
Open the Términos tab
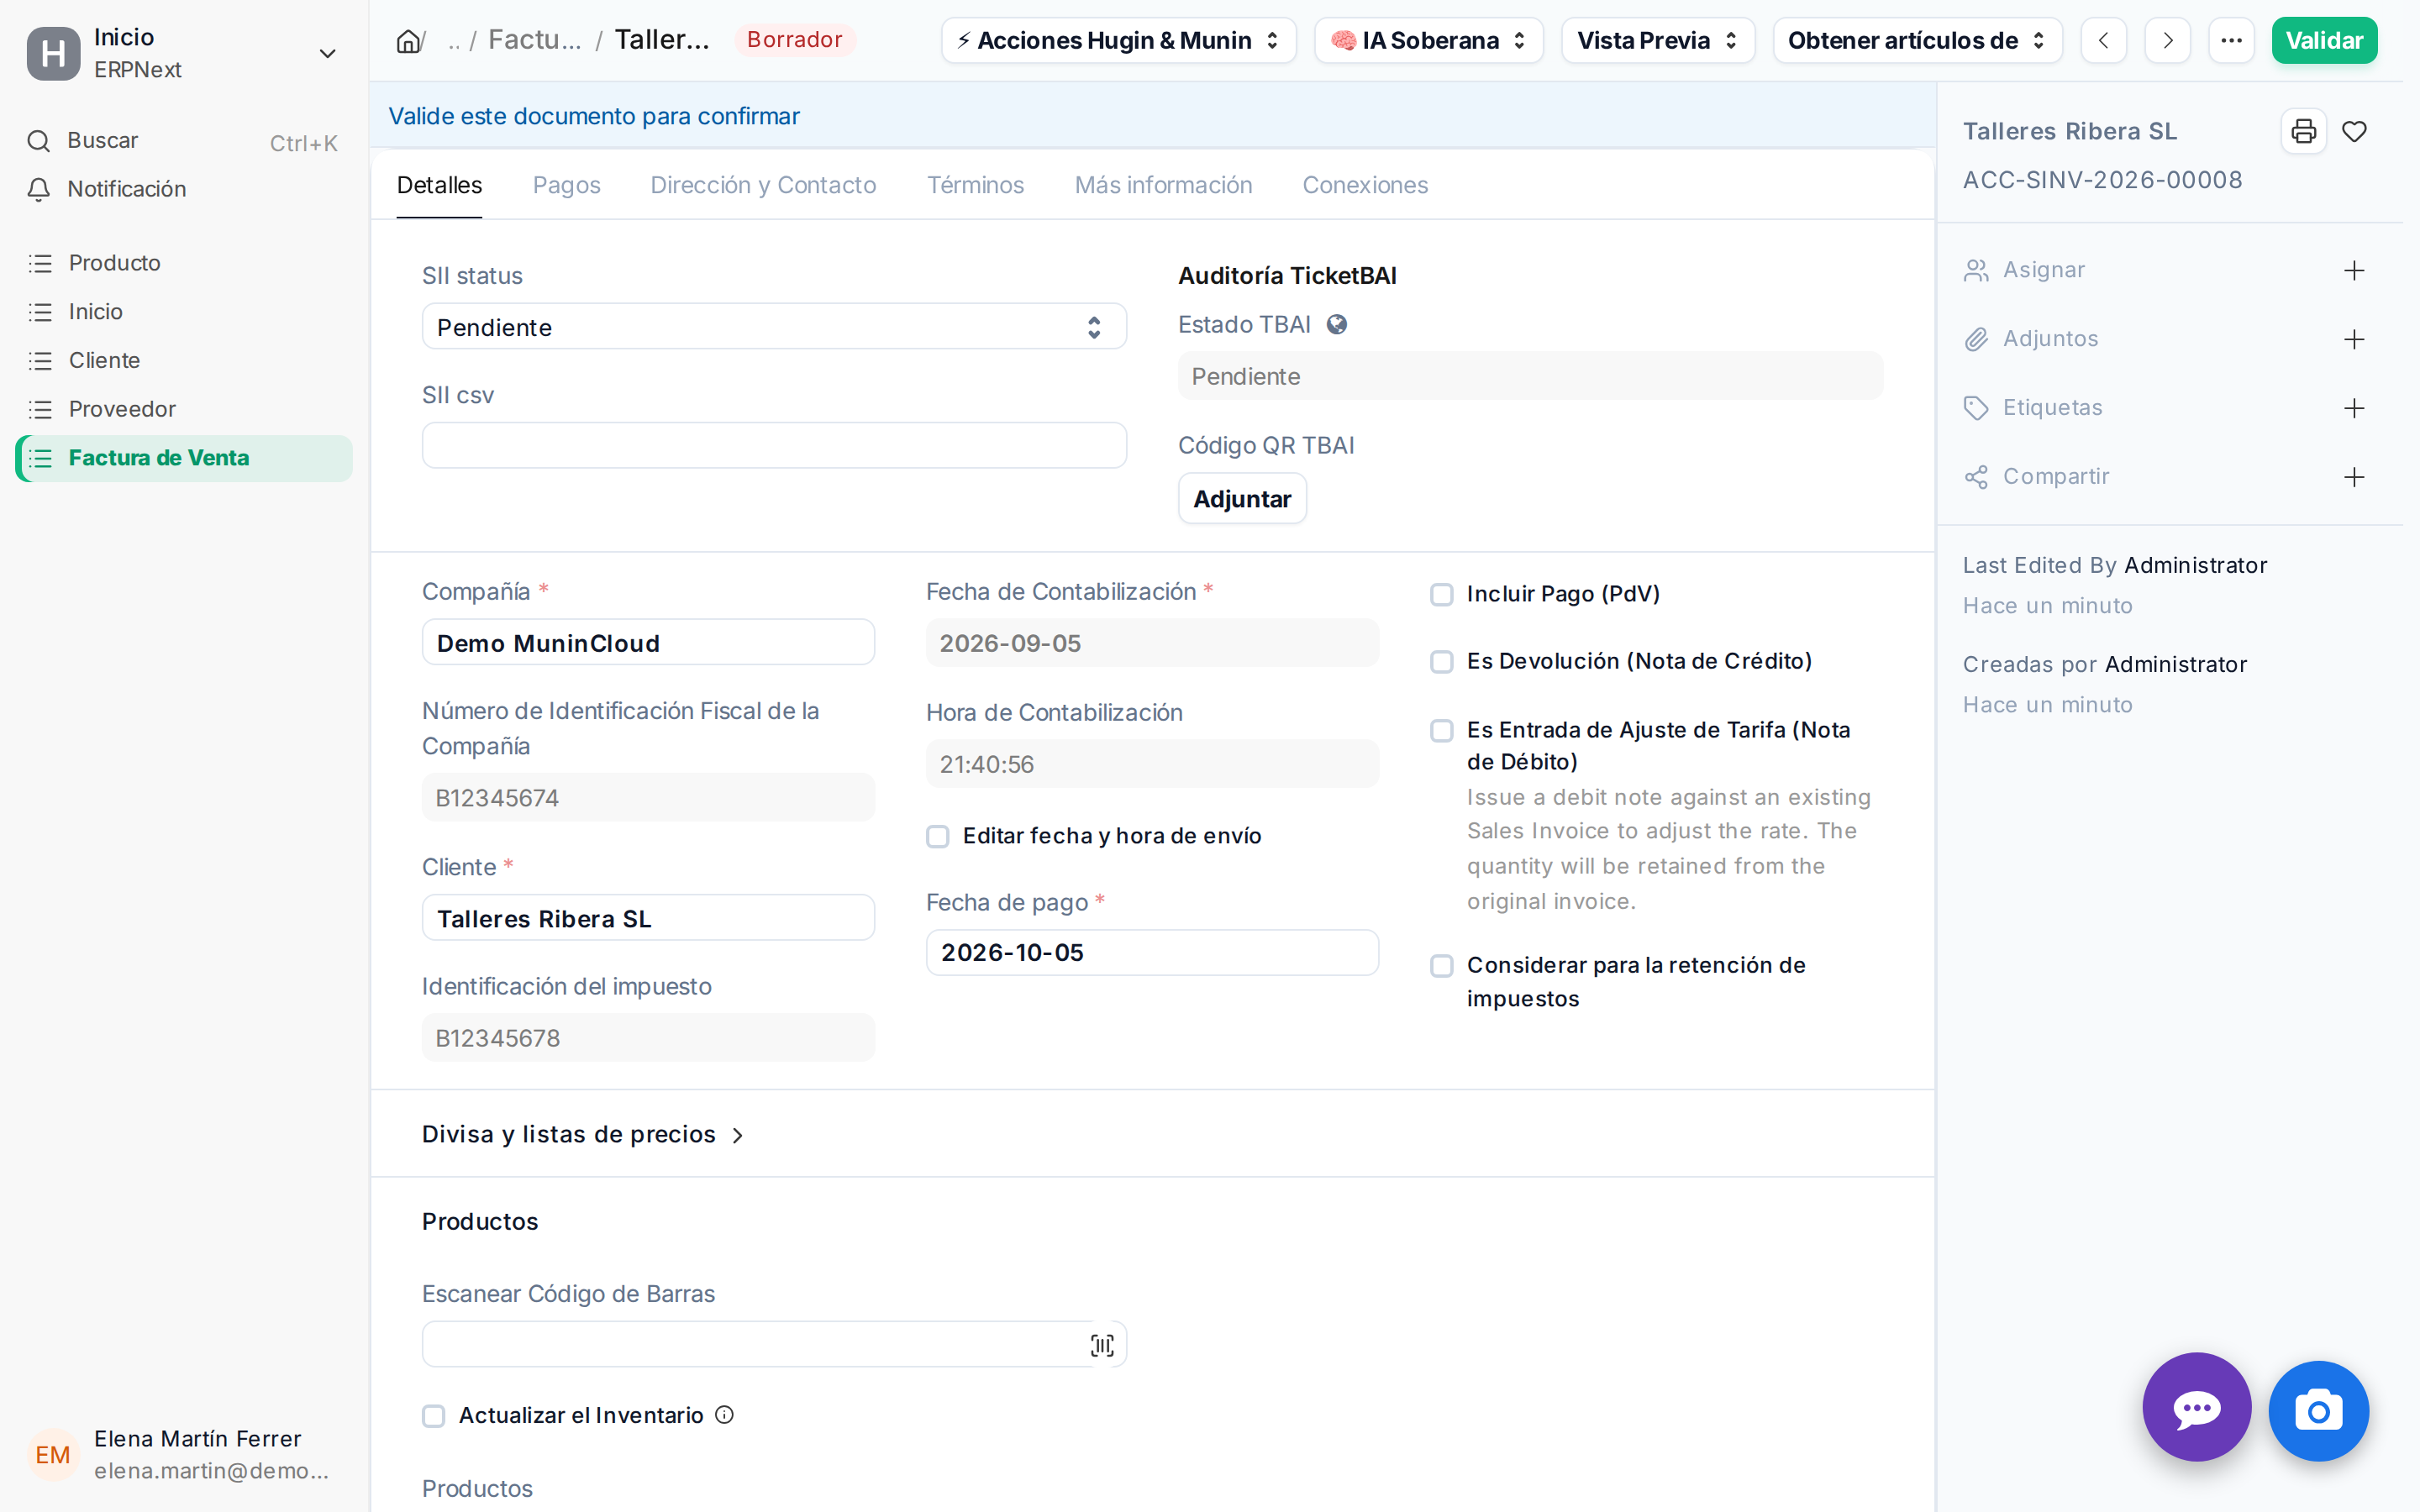(975, 185)
